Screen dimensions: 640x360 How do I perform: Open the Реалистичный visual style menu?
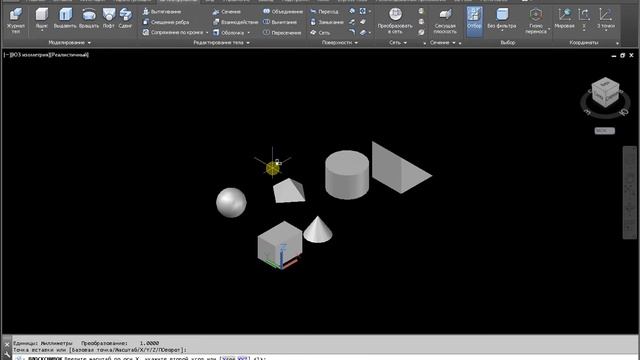[69, 55]
